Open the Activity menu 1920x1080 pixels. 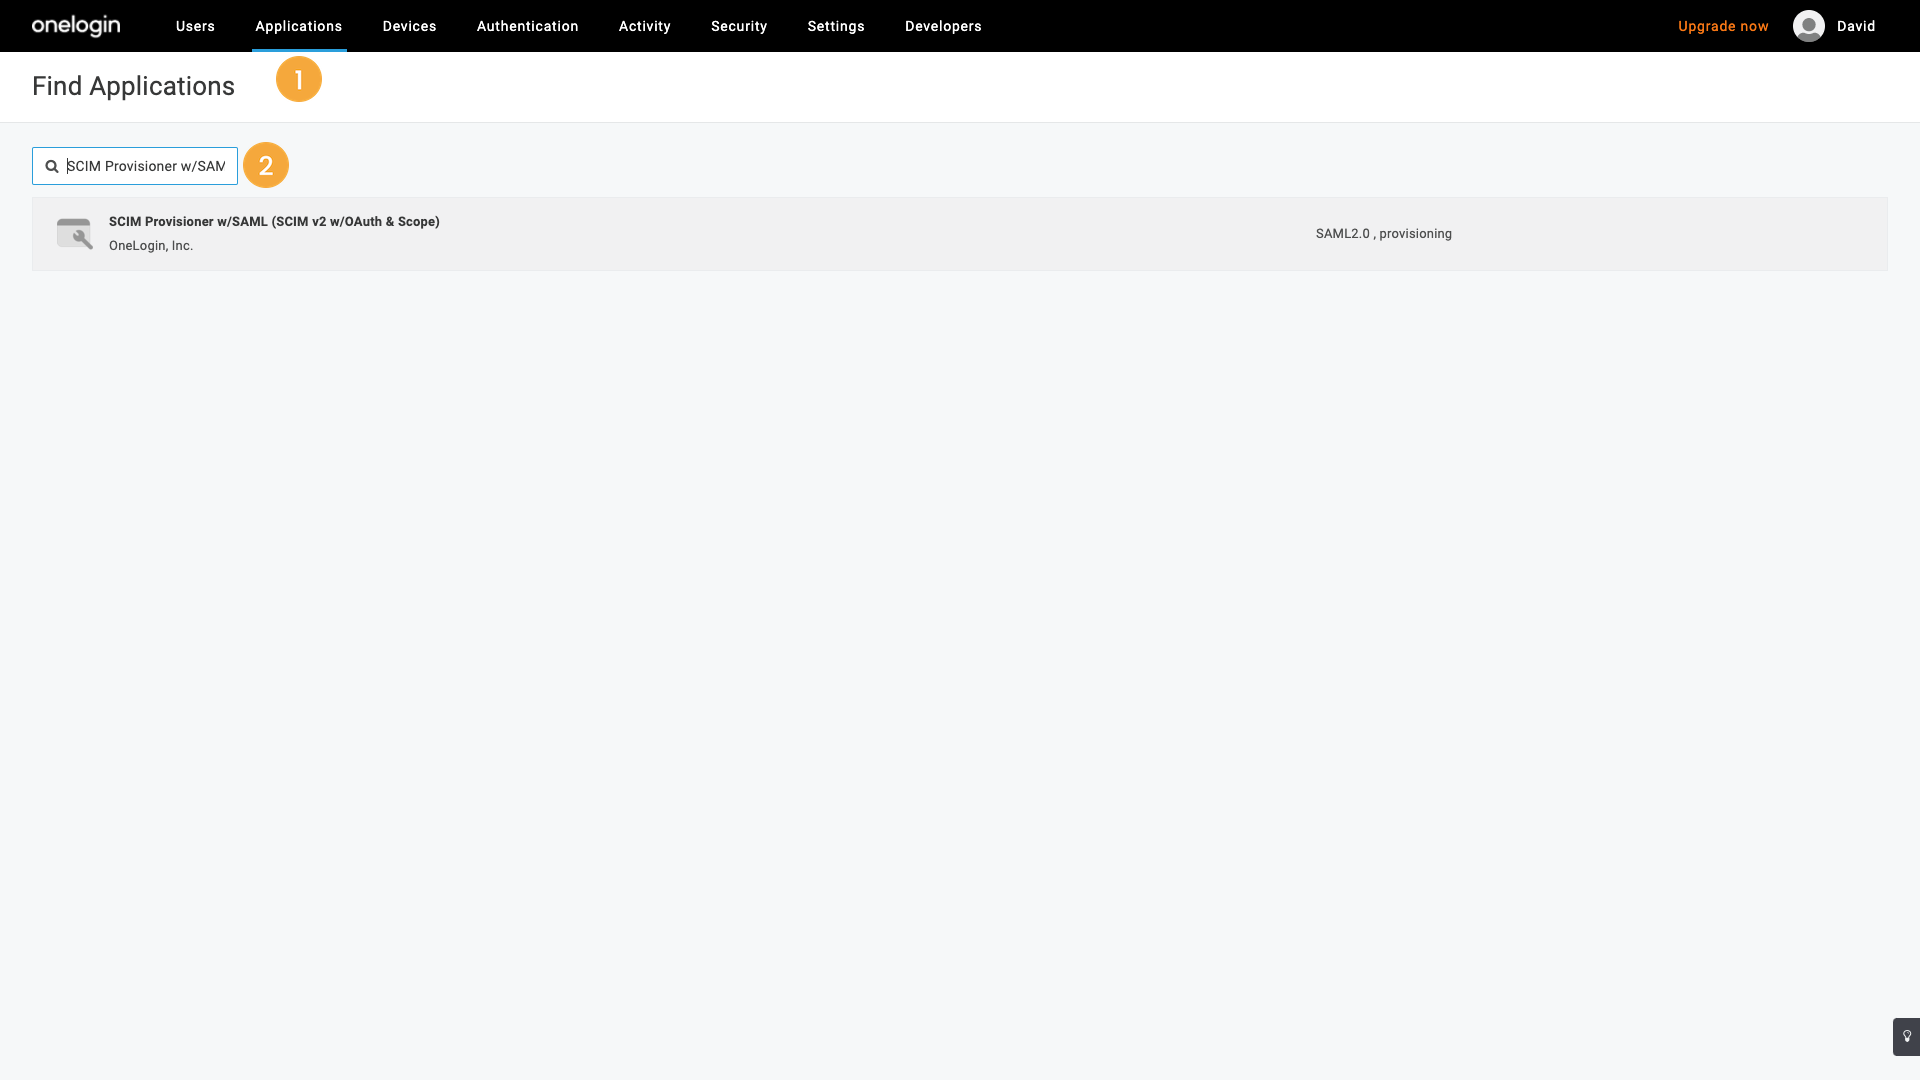[x=645, y=26]
